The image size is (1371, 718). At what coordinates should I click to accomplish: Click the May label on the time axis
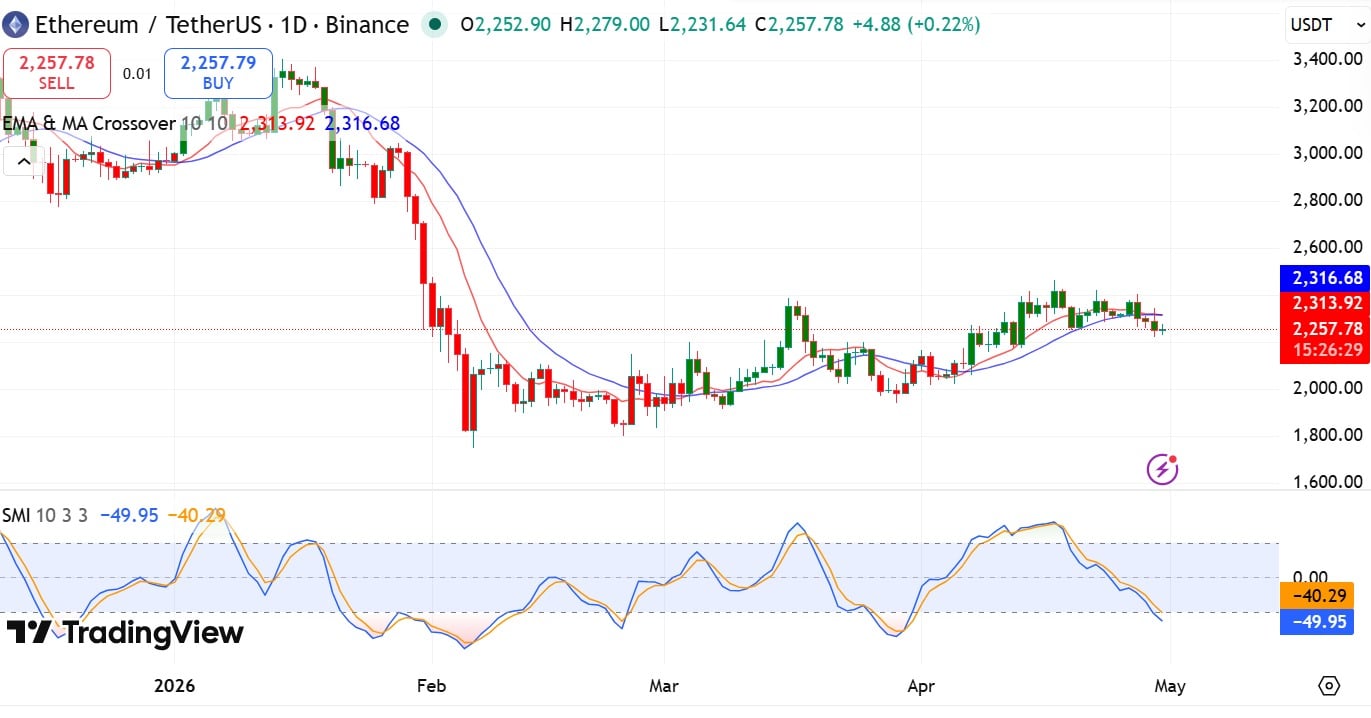[x=1170, y=687]
